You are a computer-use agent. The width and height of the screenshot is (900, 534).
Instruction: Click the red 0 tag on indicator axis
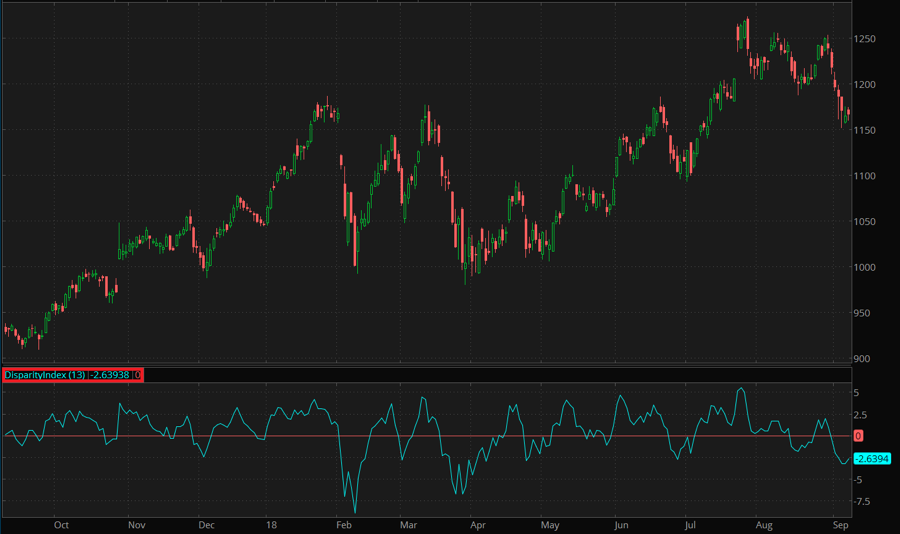click(x=859, y=436)
